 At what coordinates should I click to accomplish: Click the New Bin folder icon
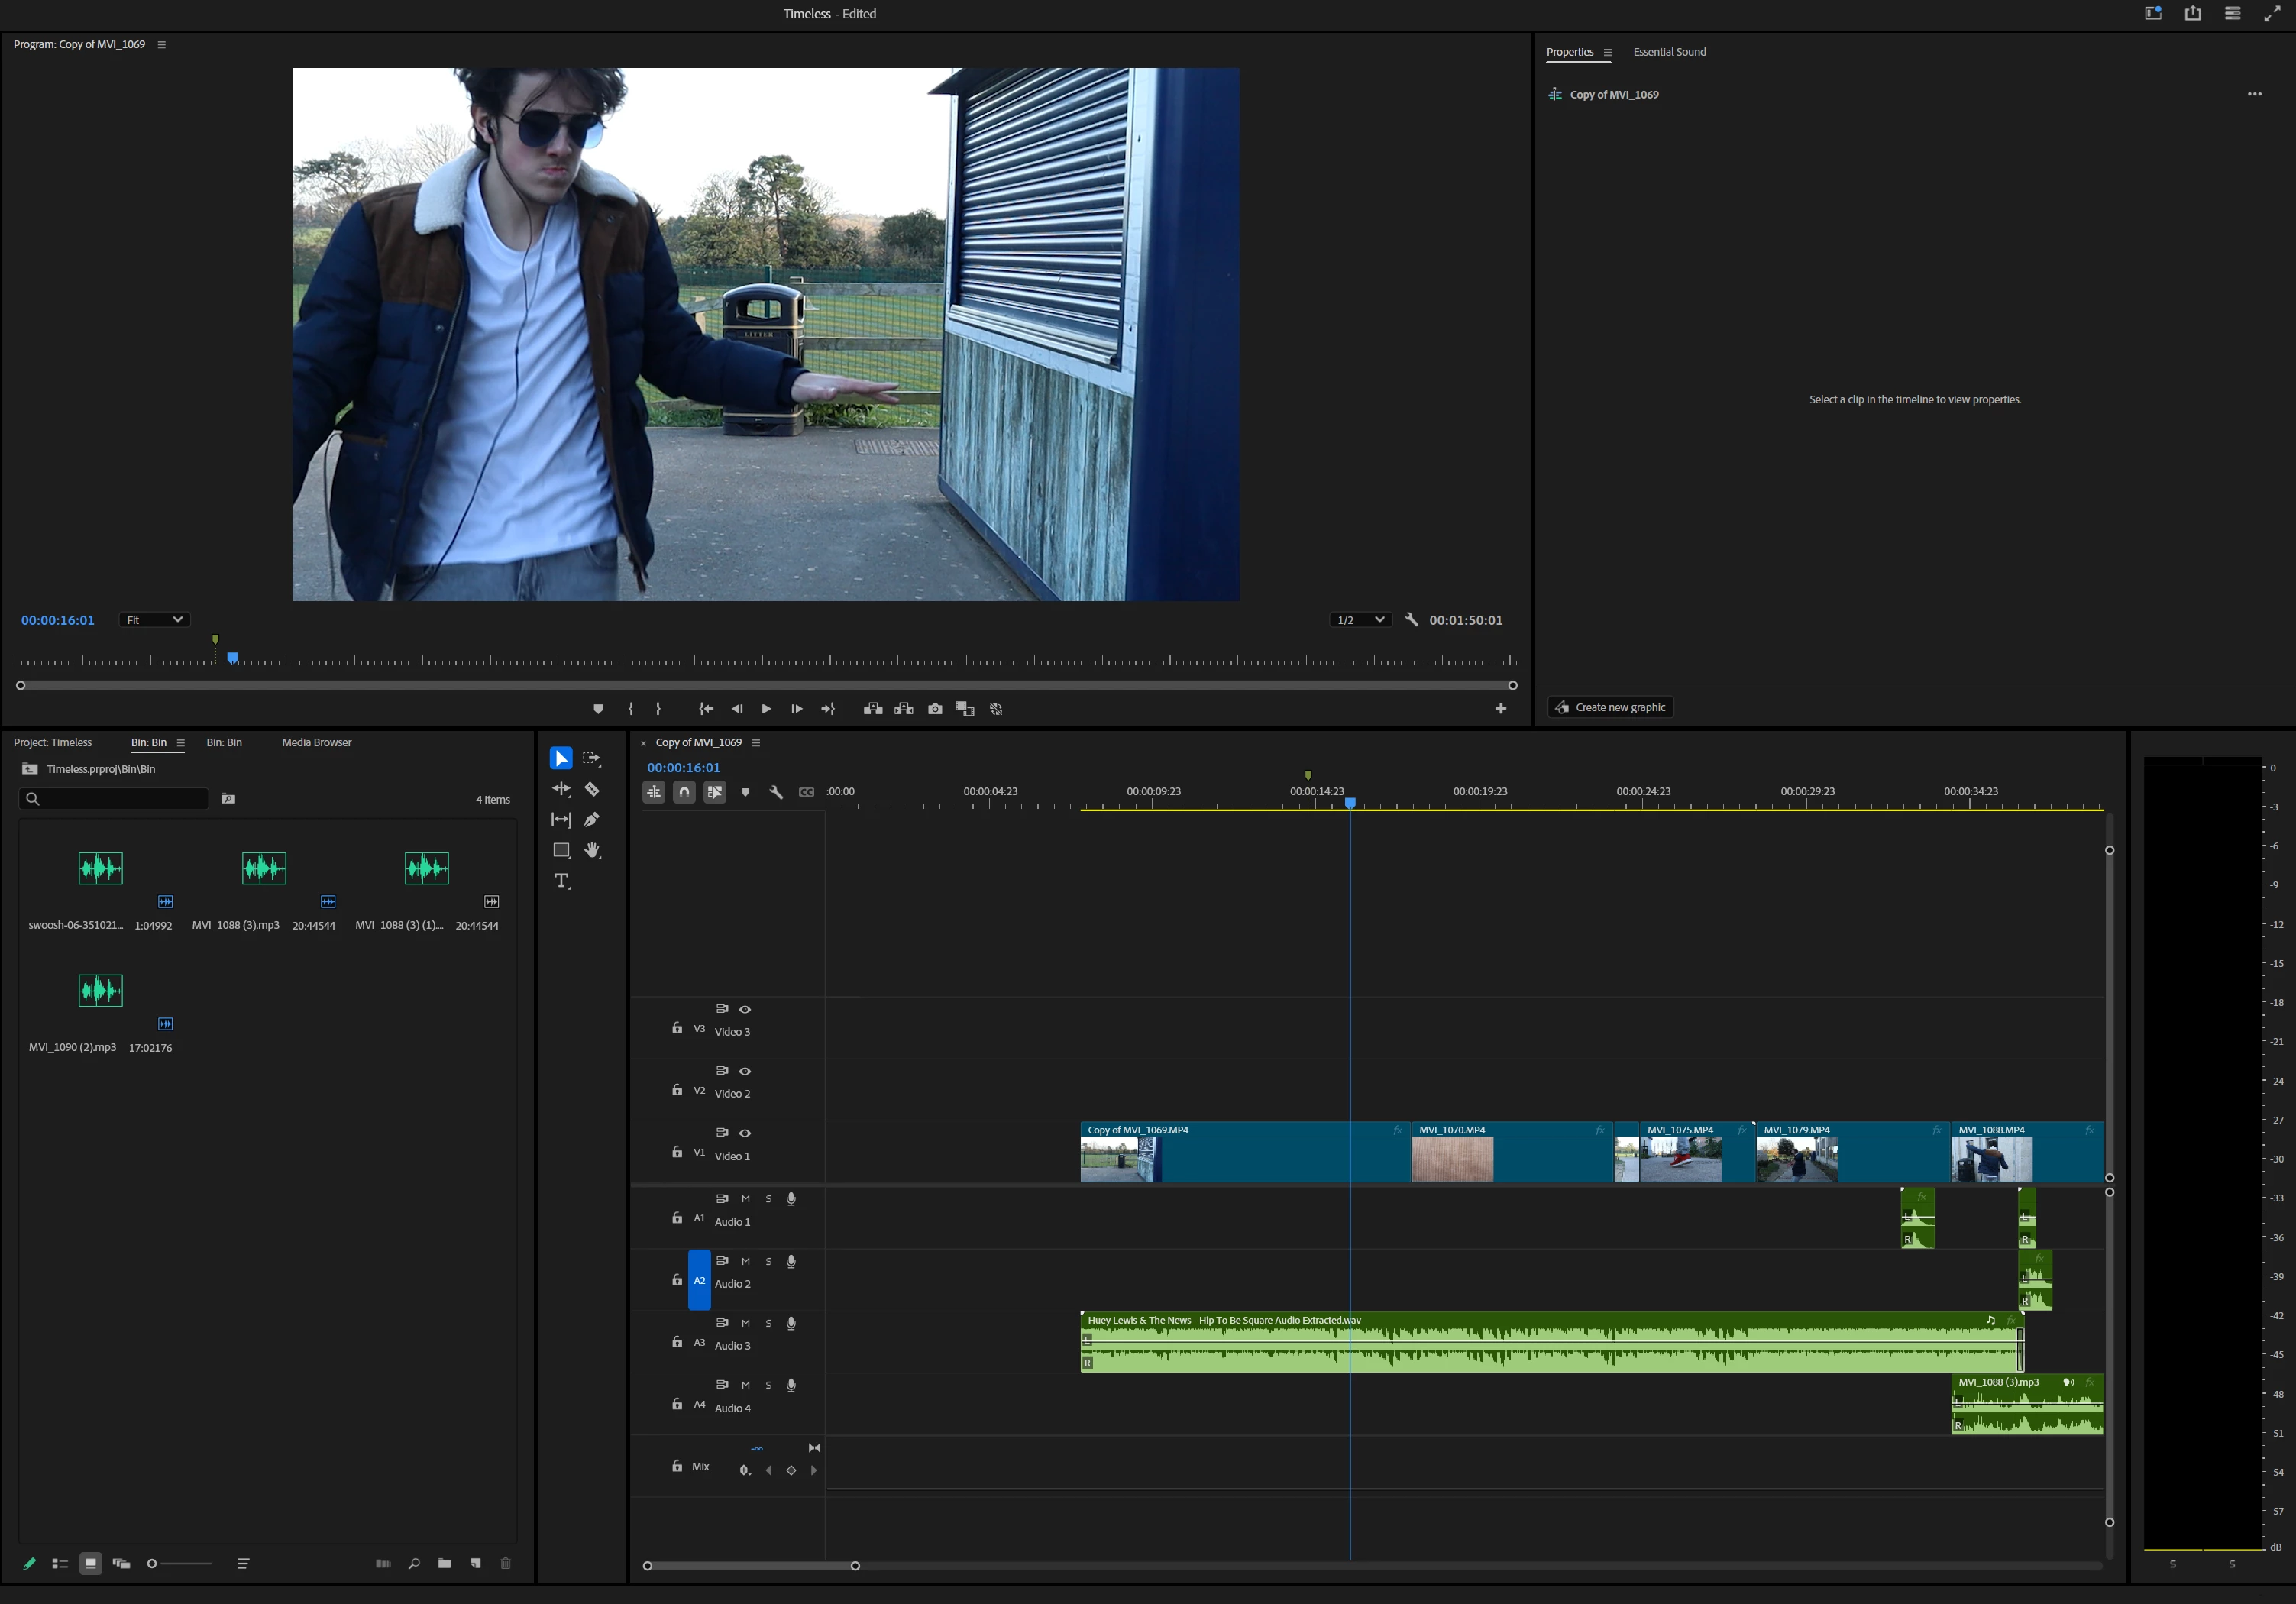(x=444, y=1563)
